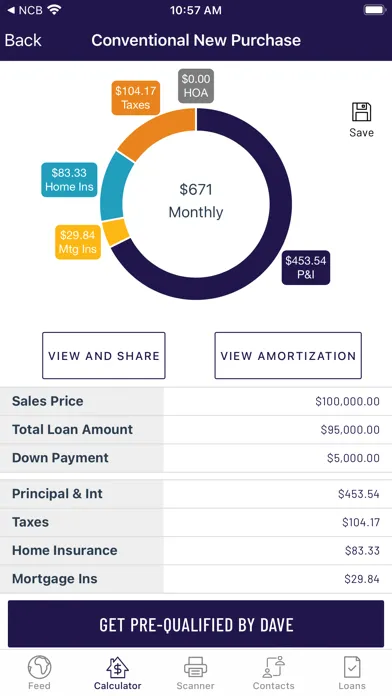Tap the yellow Mtg Ins label
This screenshot has width=392, height=696.
point(78,242)
